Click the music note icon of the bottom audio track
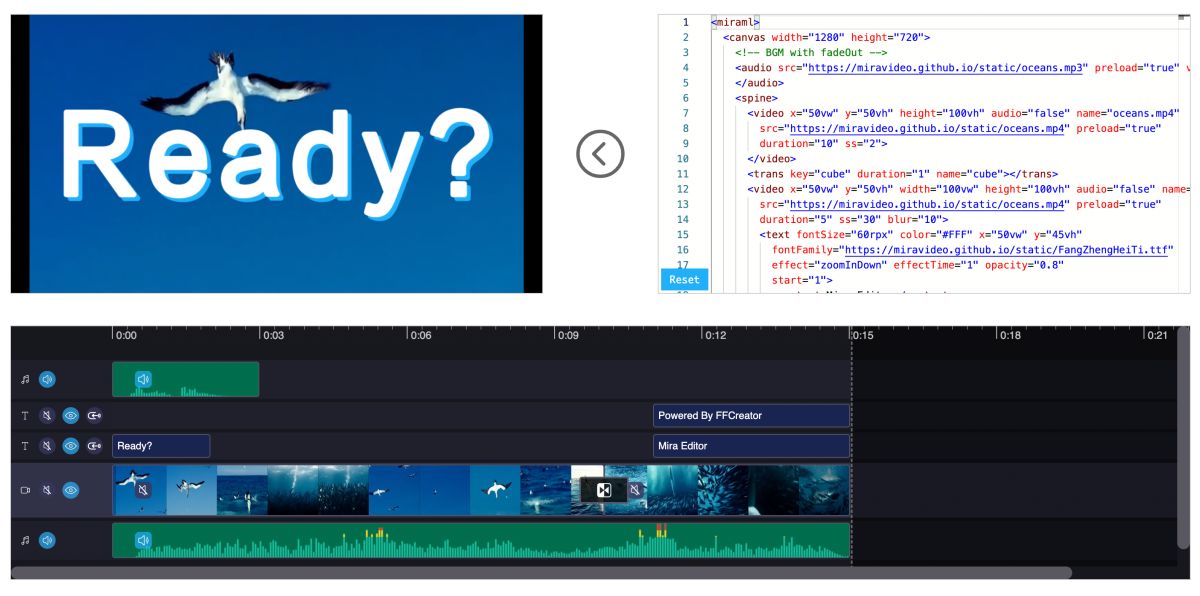 (x=26, y=540)
